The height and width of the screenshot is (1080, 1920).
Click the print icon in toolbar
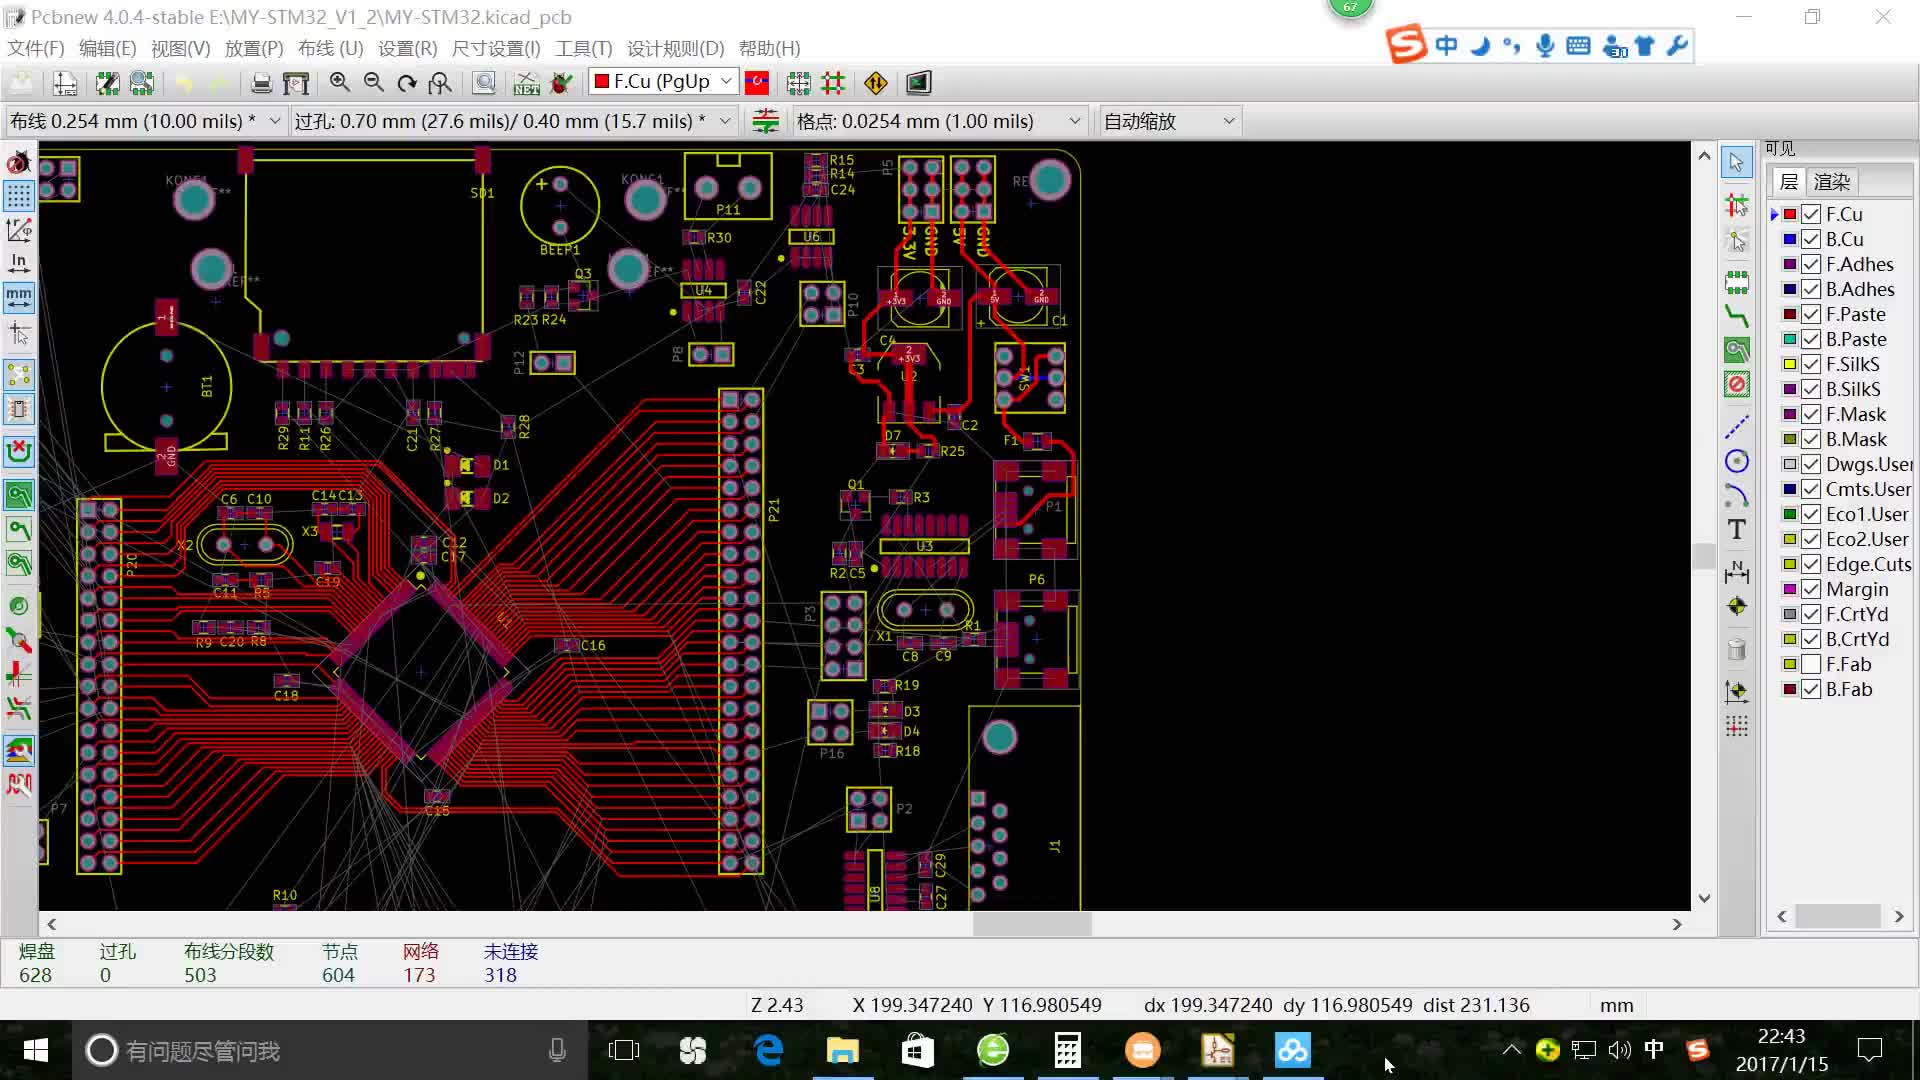[x=261, y=83]
